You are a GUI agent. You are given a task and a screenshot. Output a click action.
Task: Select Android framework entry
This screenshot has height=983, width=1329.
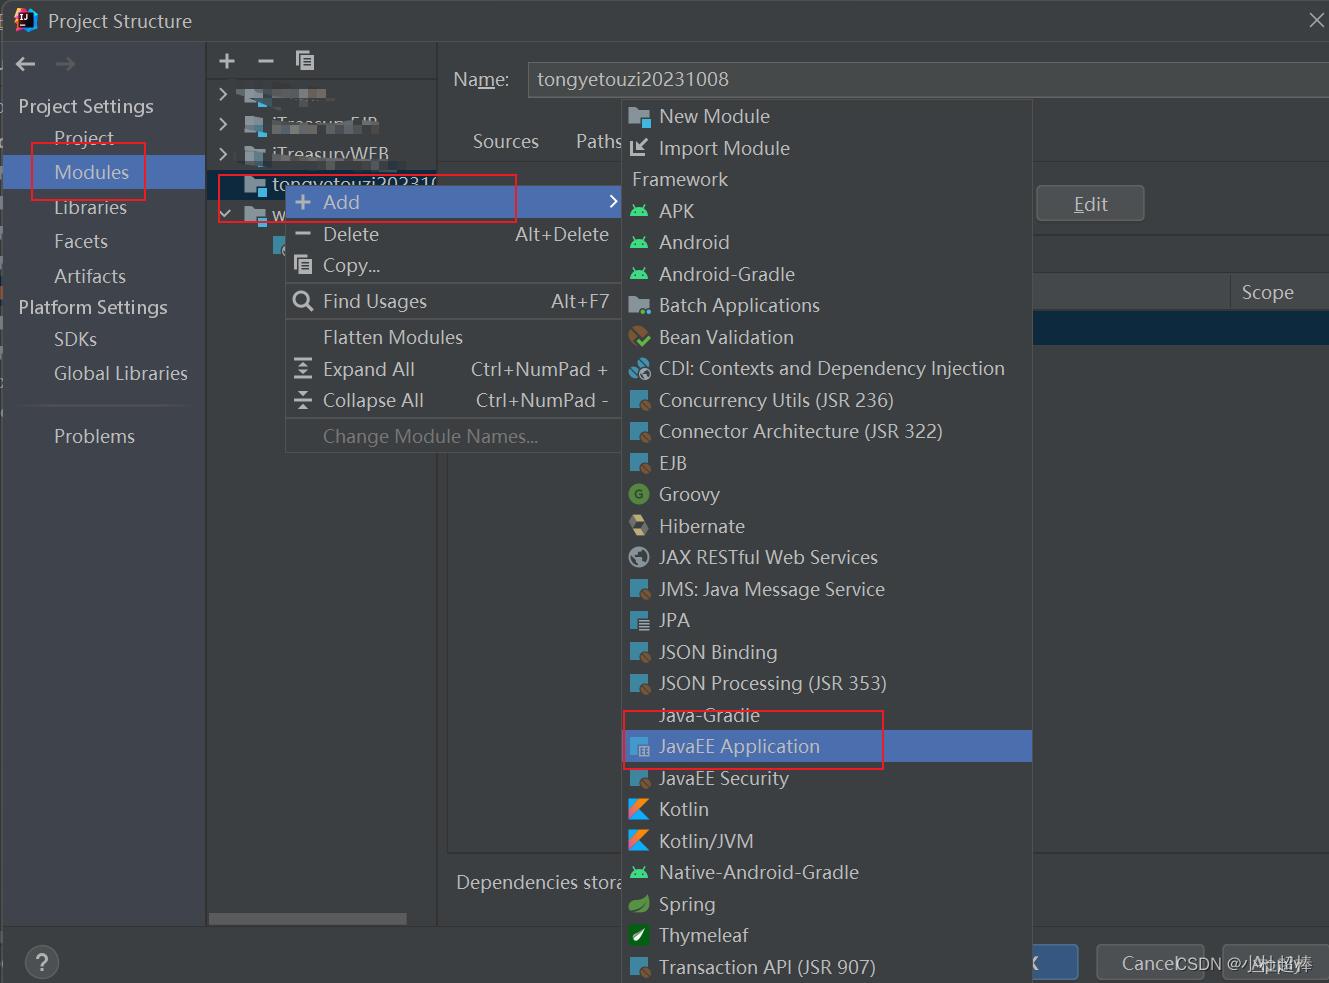pos(827,242)
